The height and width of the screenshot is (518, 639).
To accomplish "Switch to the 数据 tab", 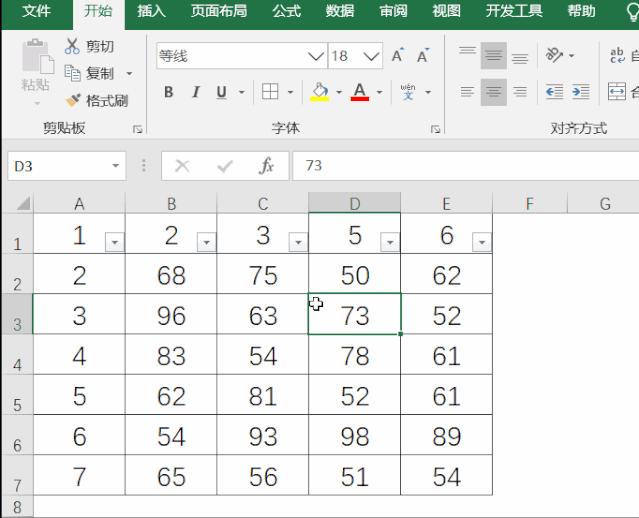I will (339, 11).
